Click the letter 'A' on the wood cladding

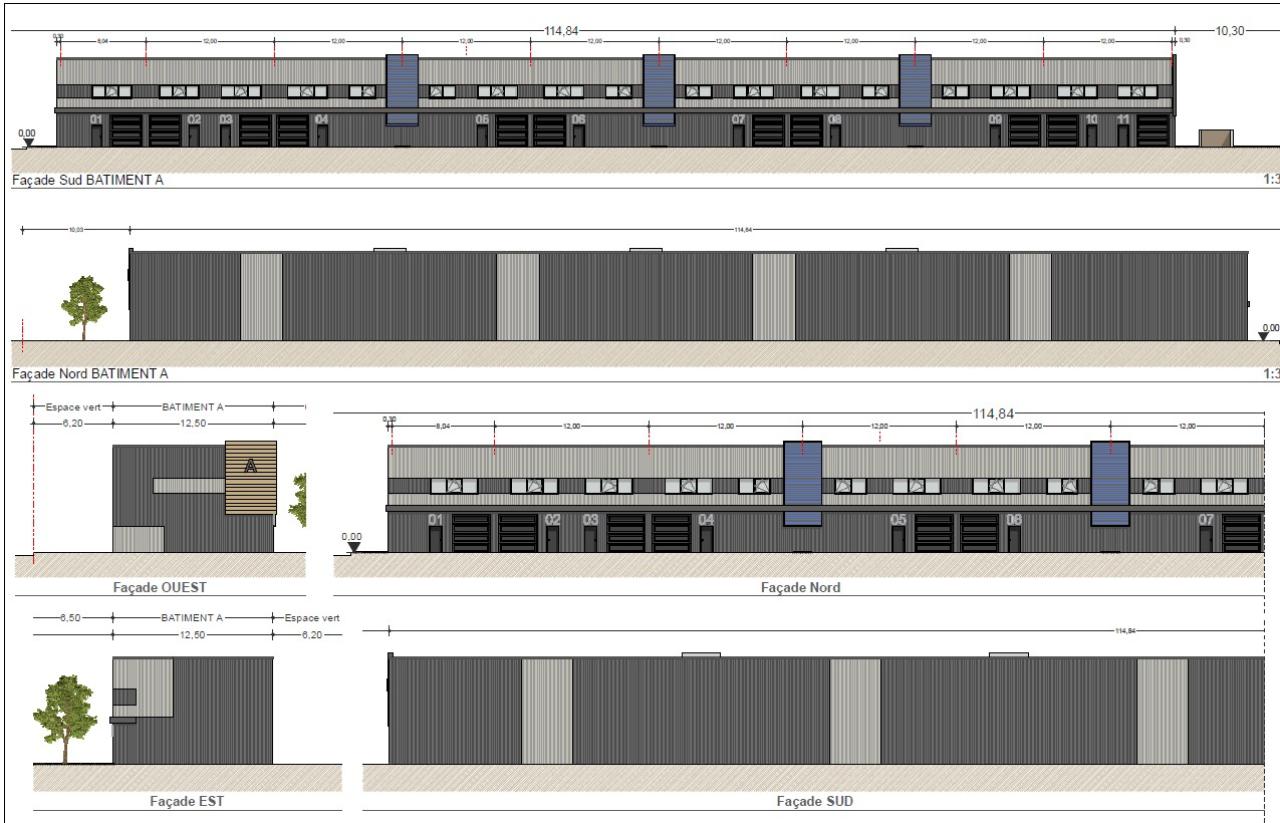point(250,465)
